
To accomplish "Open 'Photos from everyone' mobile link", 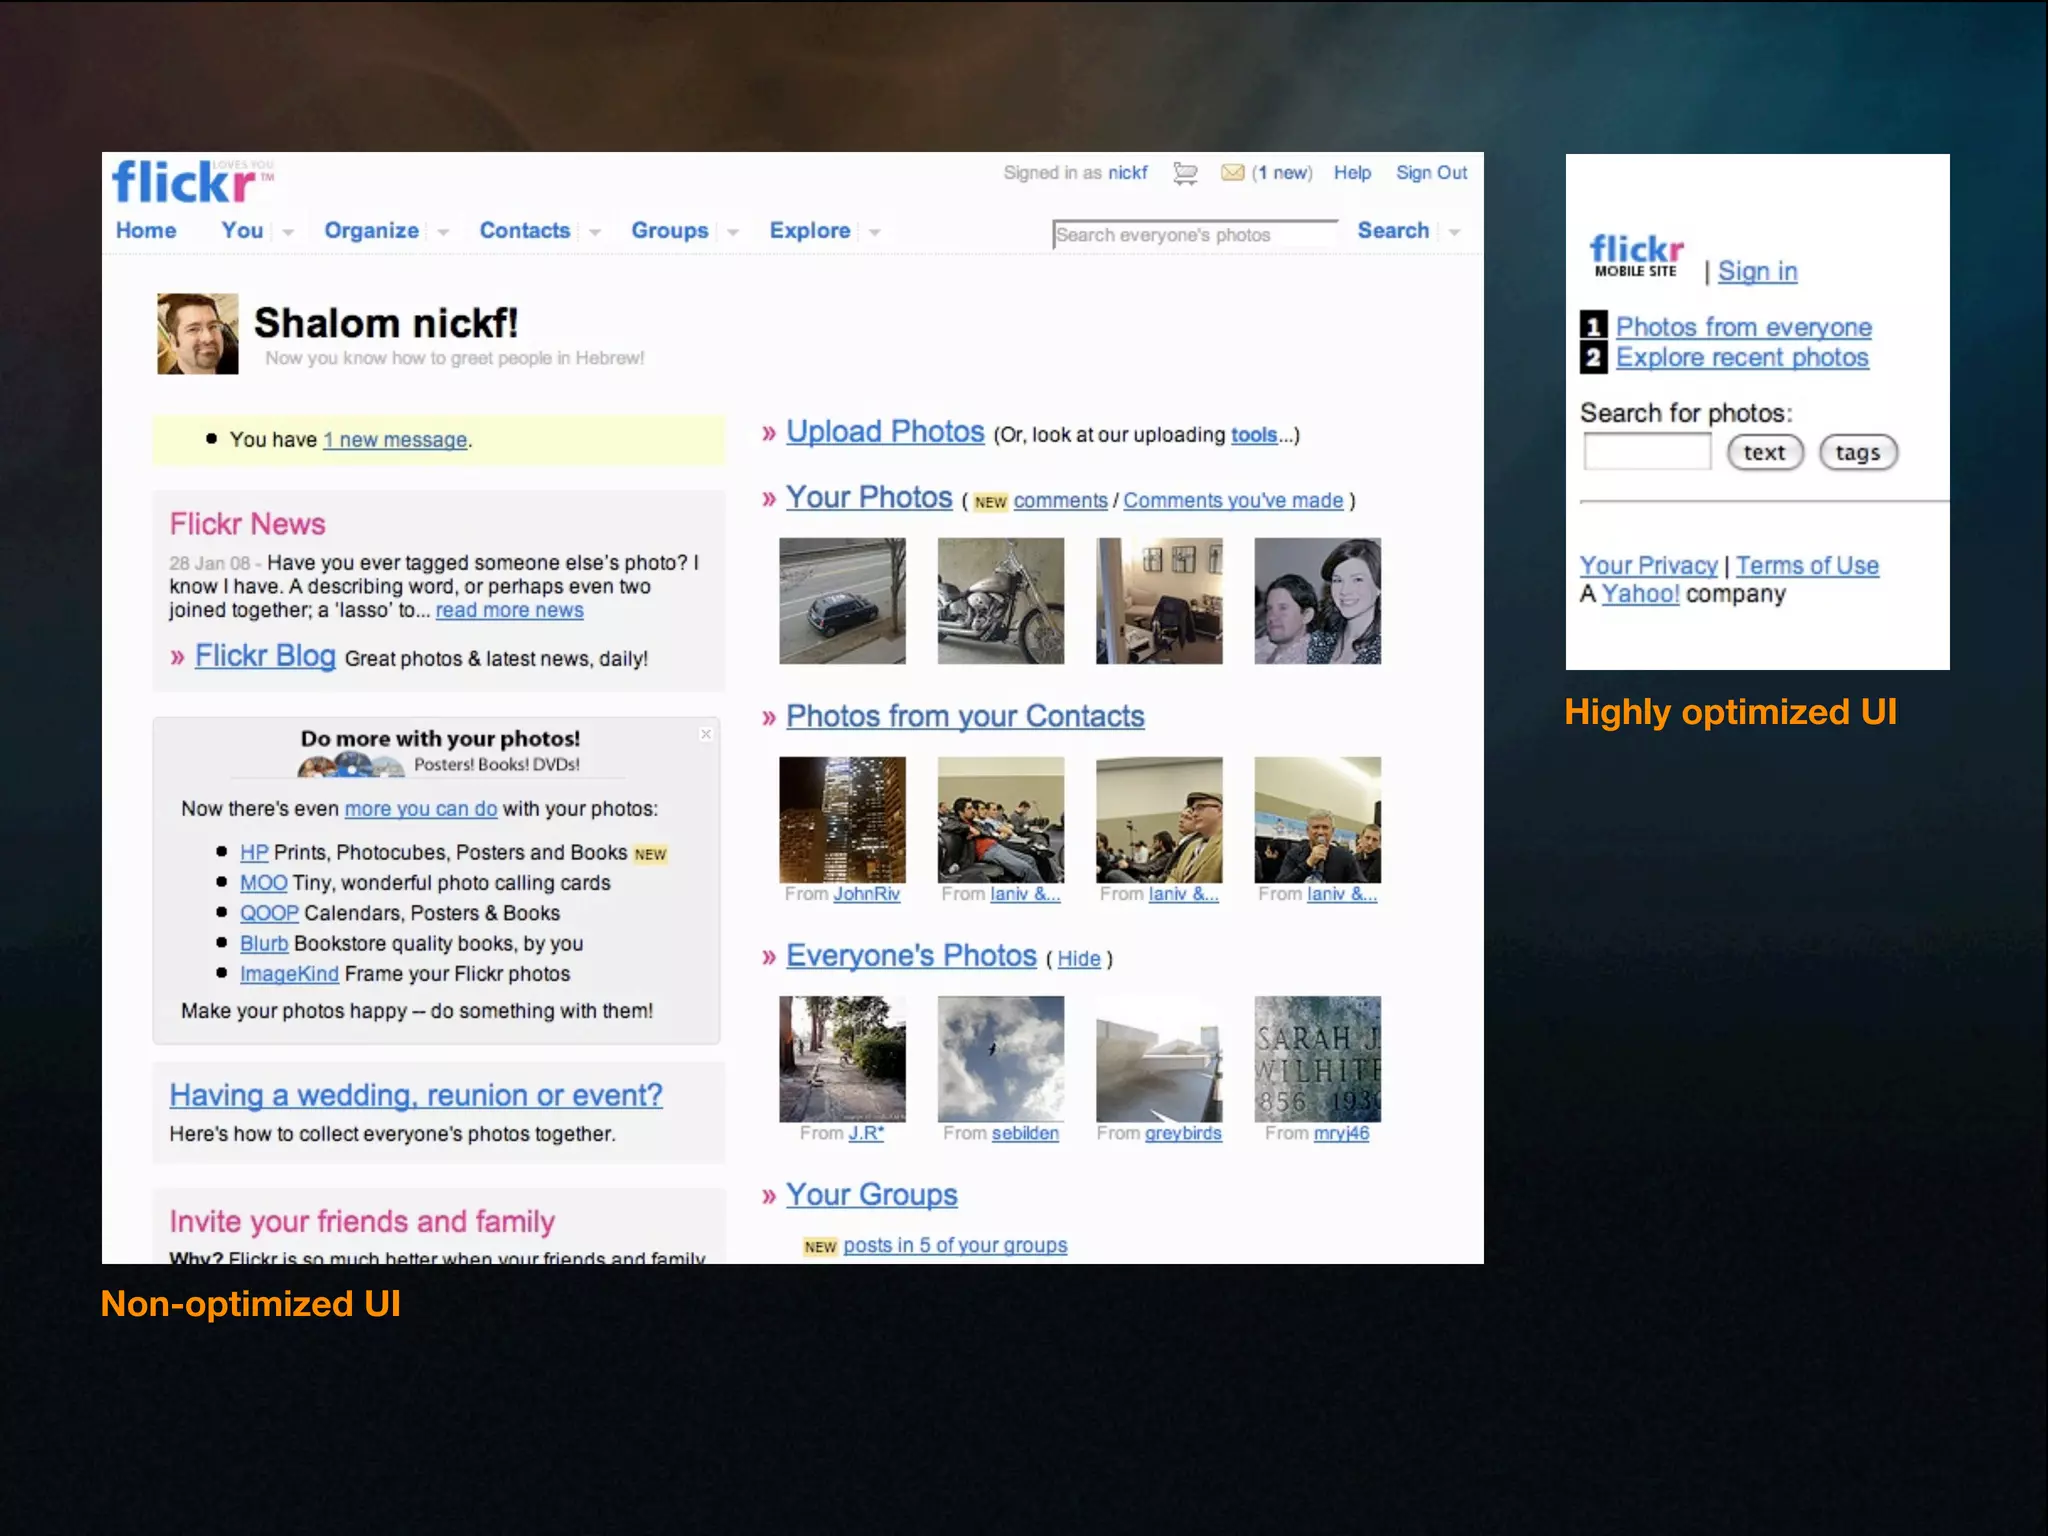I will (x=1743, y=327).
